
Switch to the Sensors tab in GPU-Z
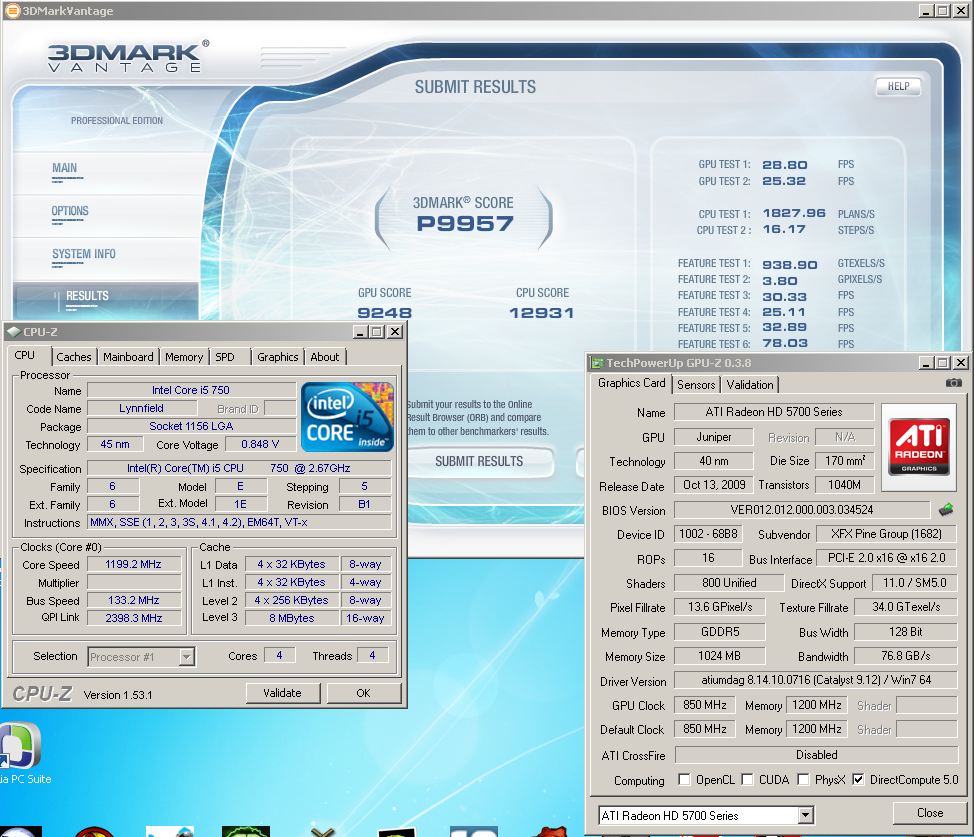coord(696,385)
